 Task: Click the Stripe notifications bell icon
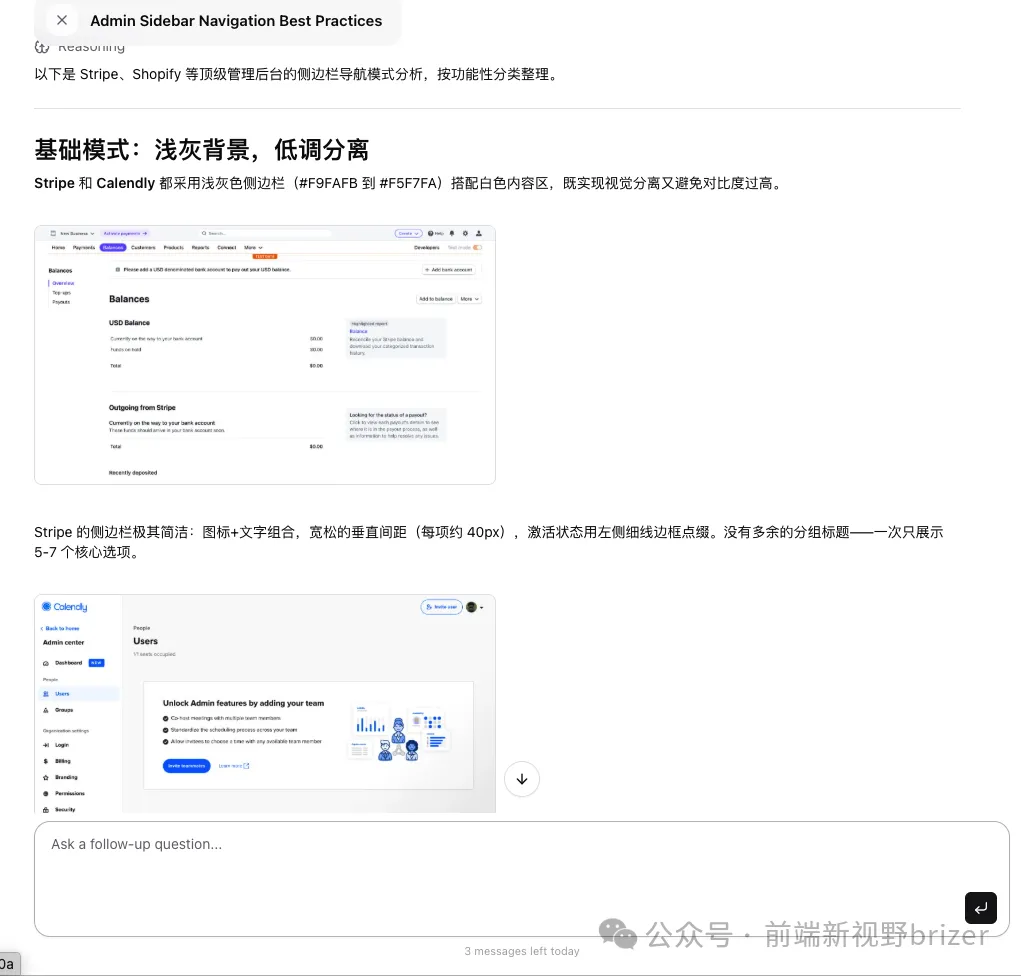[450, 232]
